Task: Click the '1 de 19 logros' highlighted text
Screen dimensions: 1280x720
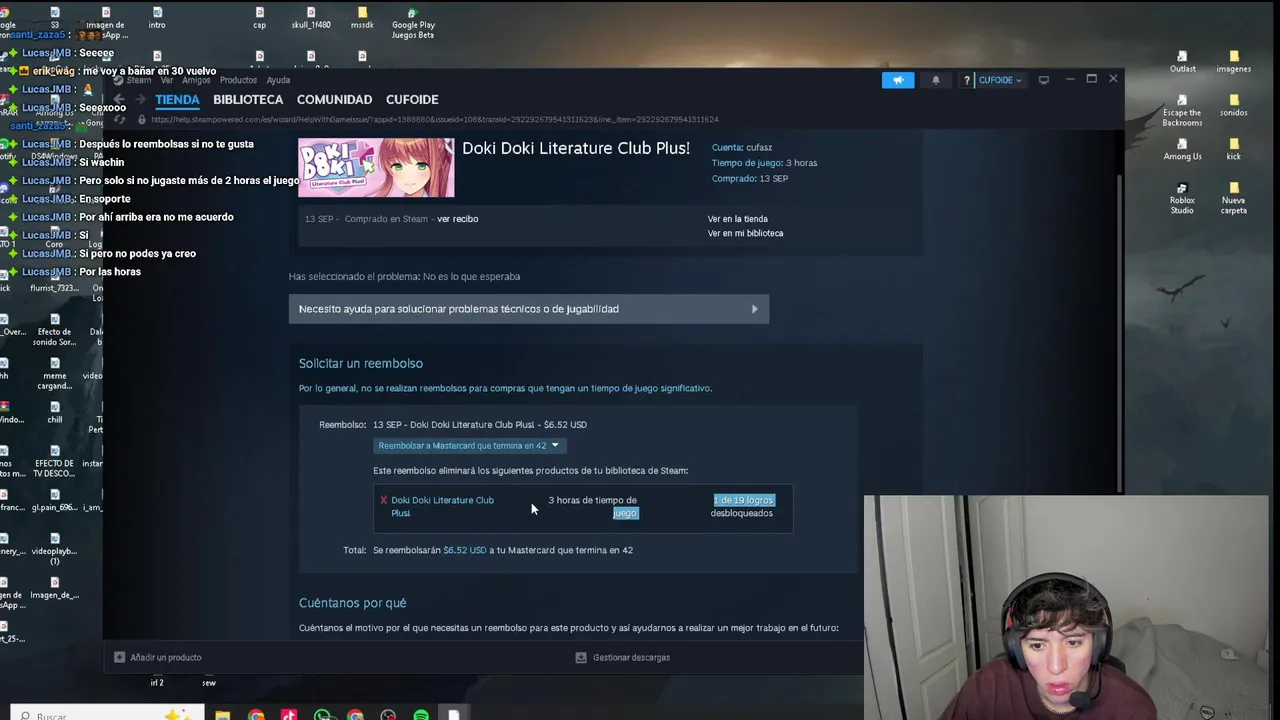Action: click(x=743, y=500)
